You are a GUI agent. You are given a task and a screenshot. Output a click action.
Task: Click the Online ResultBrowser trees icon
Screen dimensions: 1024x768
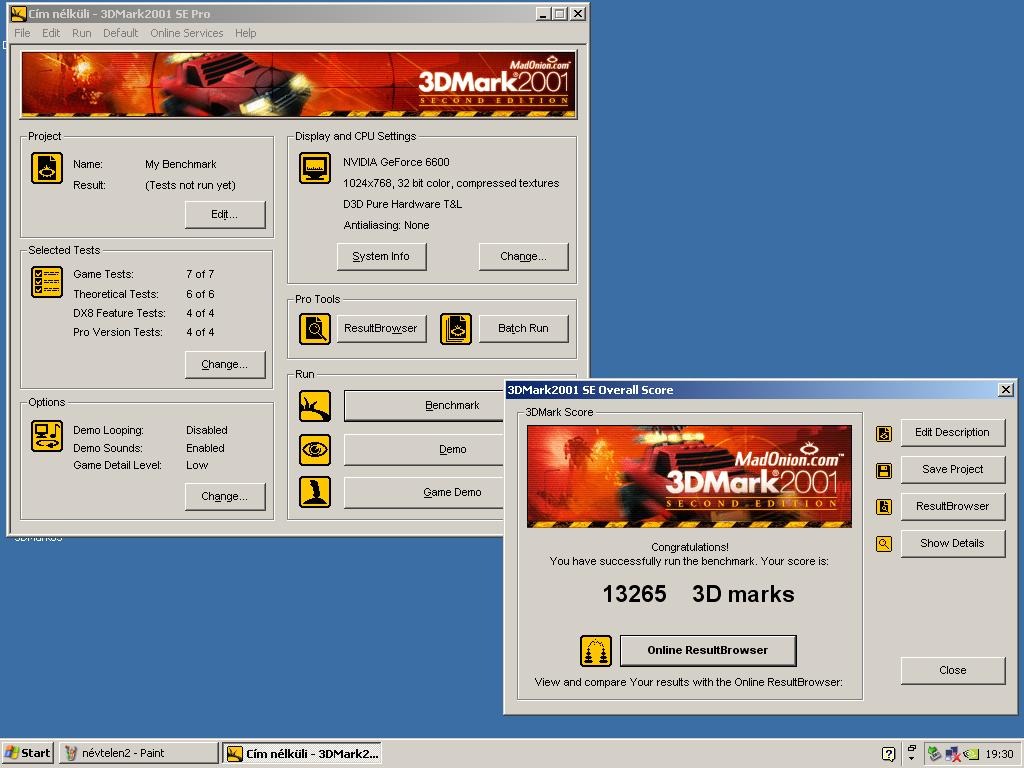pyautogui.click(x=596, y=651)
